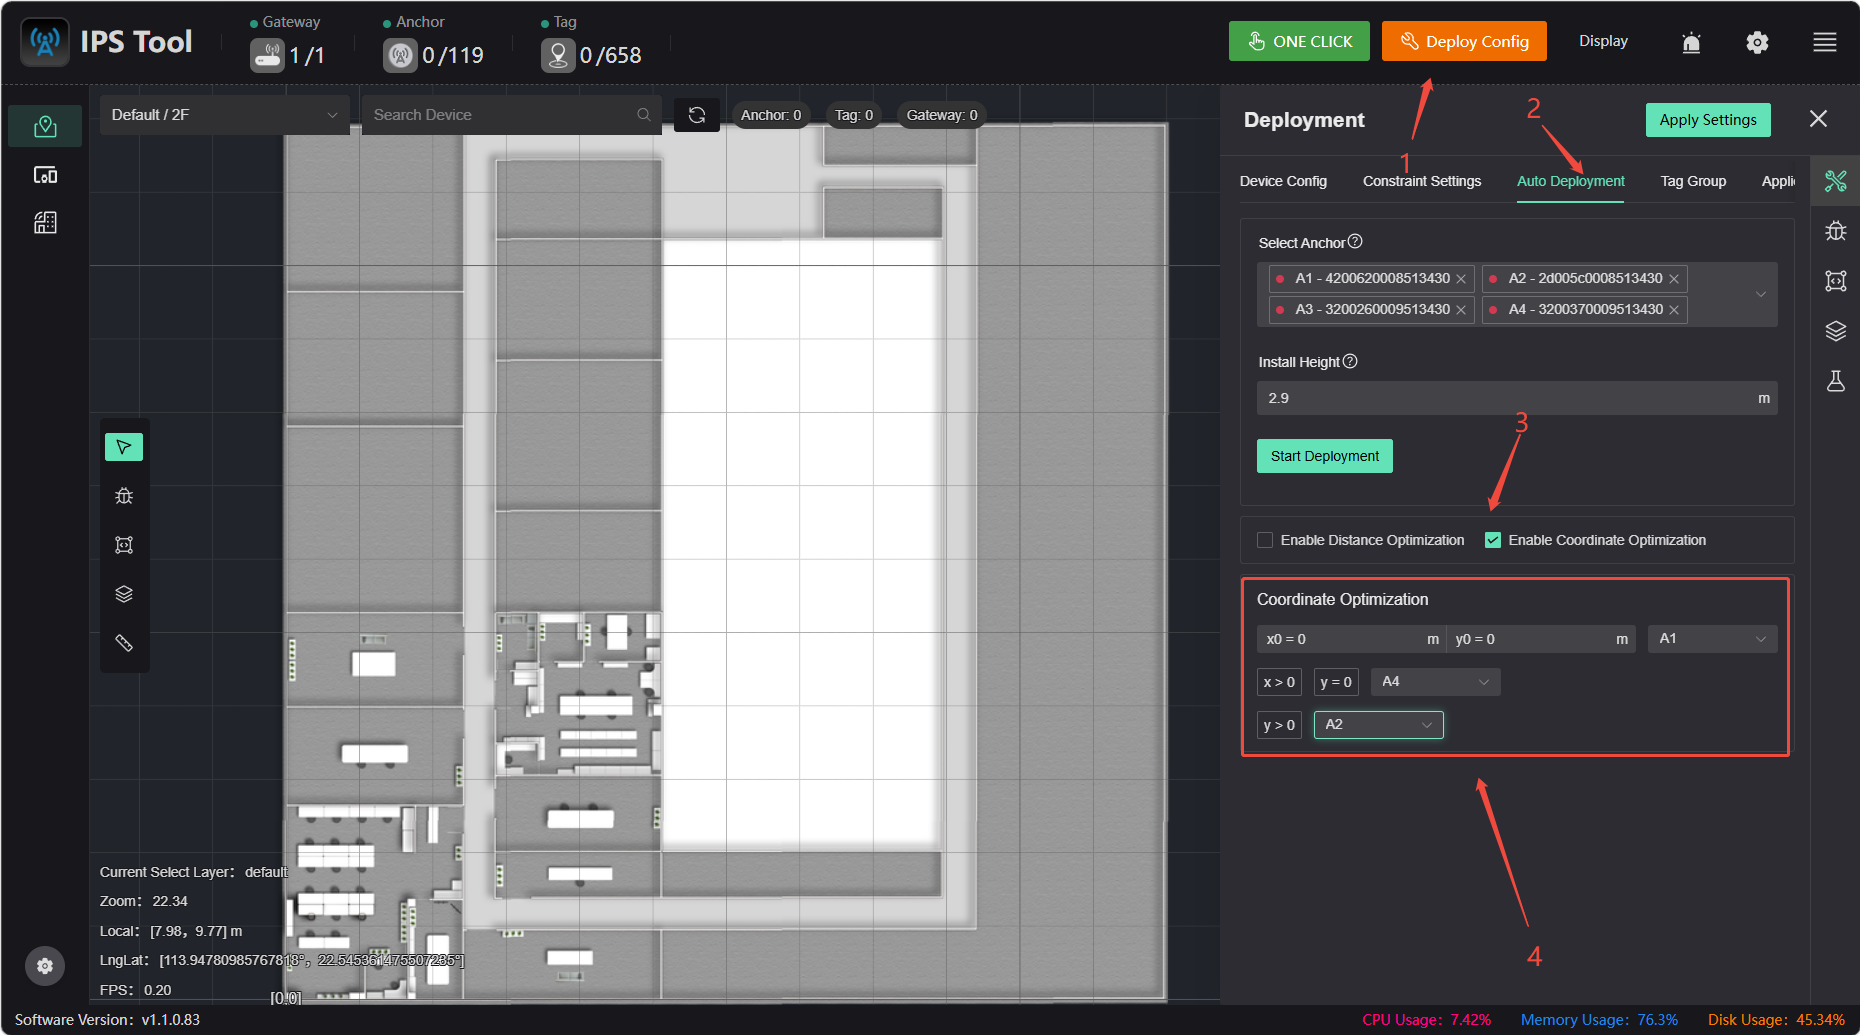Click the Tag: 0 count badge

tap(854, 115)
